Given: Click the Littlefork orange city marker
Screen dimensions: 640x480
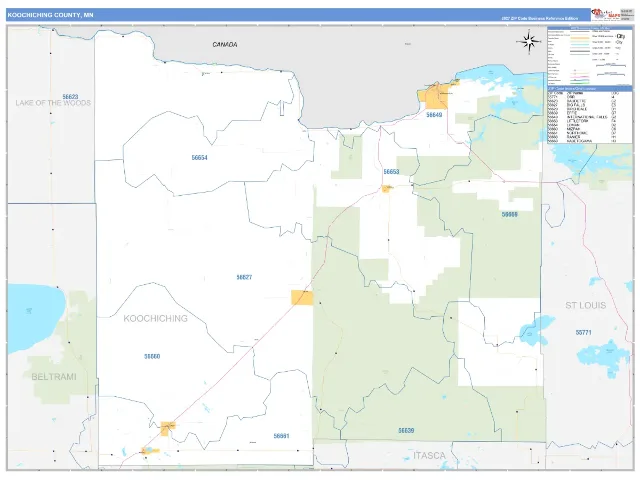Looking at the screenshot, I should [x=386, y=188].
